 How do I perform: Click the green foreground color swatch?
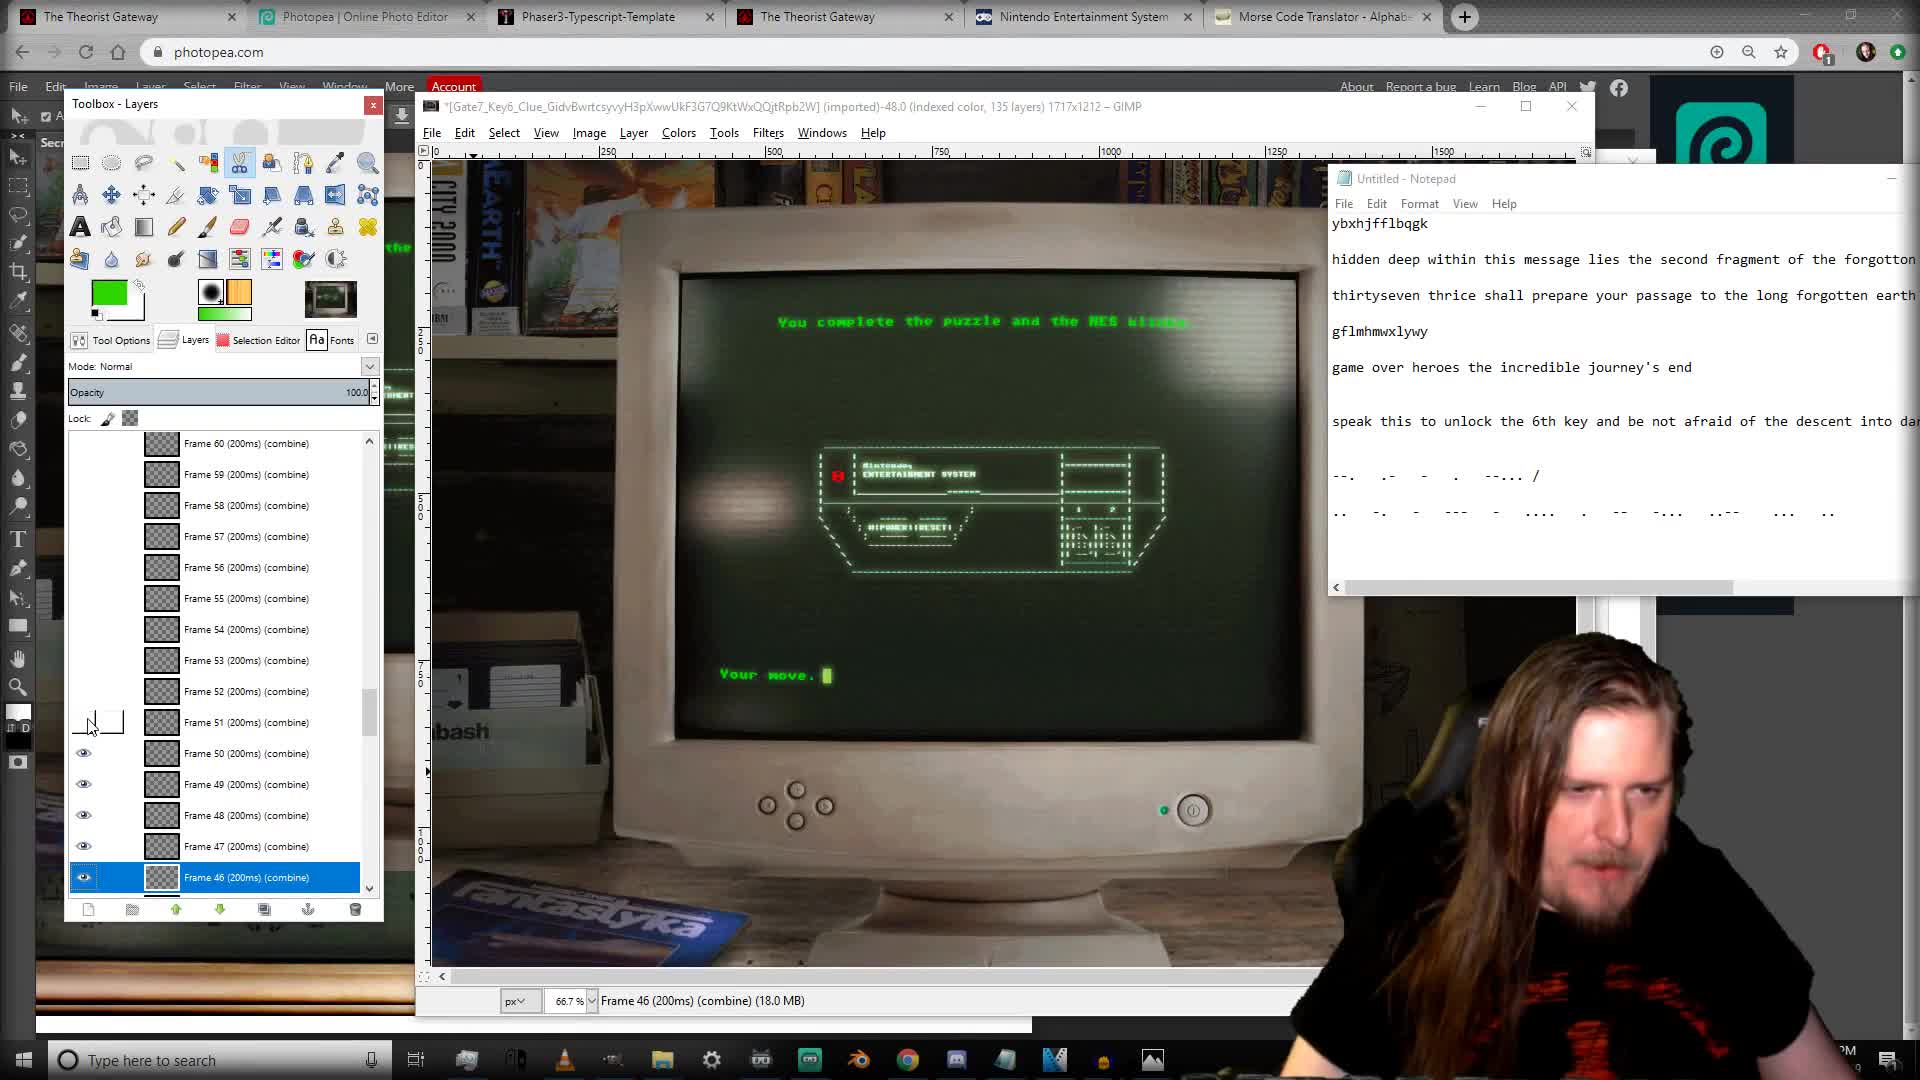(x=109, y=293)
